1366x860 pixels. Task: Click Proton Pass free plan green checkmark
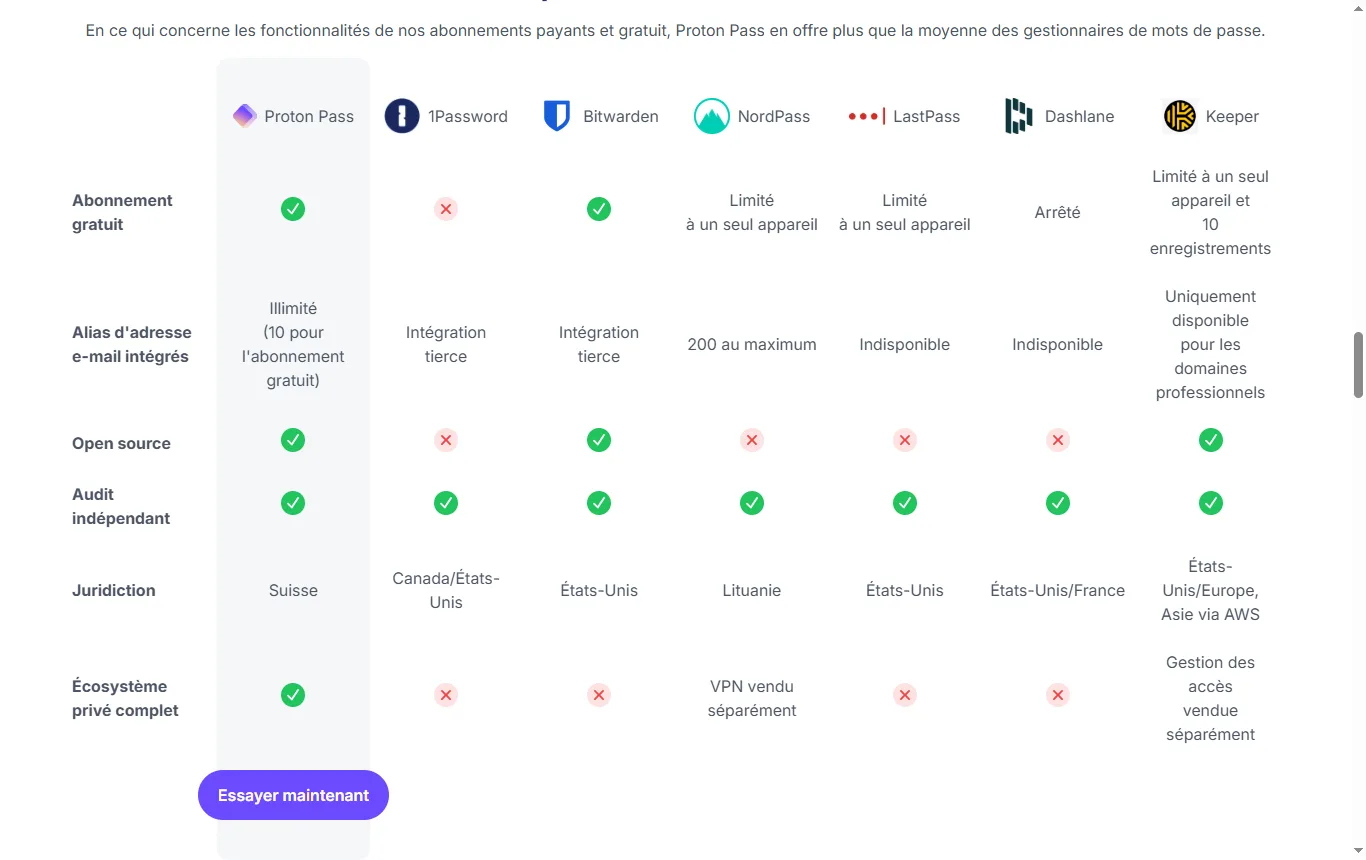point(293,209)
